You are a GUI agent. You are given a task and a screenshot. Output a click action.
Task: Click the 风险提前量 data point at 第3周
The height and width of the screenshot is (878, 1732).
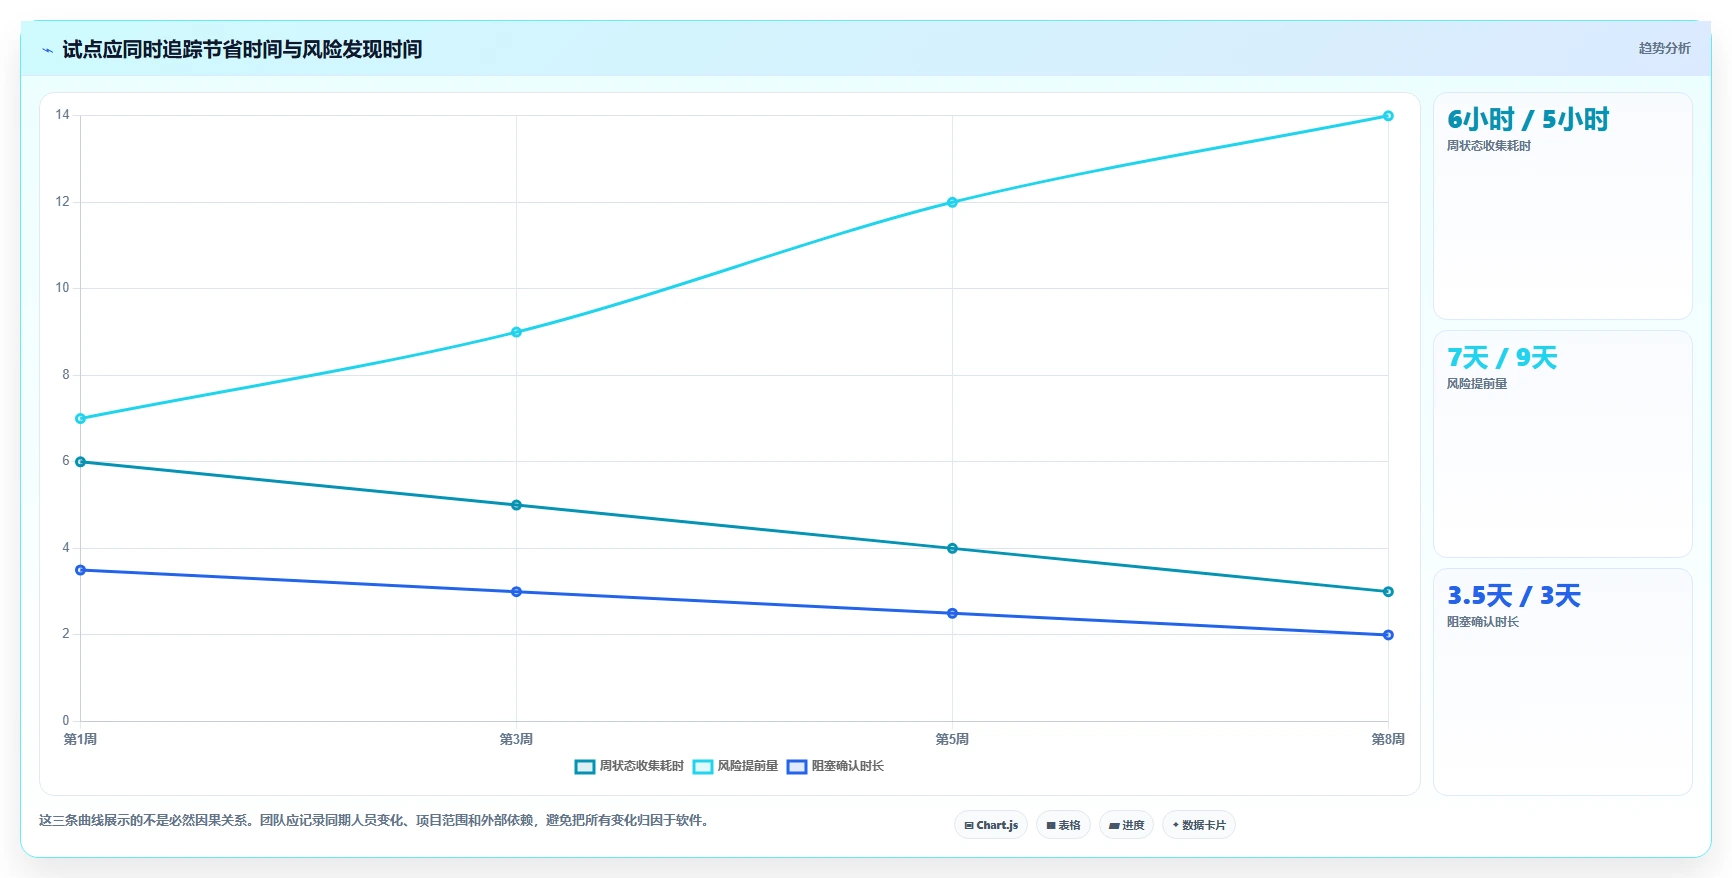tap(516, 332)
